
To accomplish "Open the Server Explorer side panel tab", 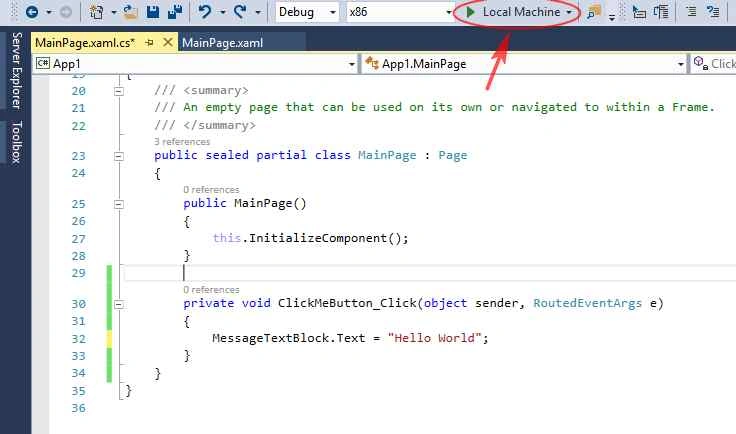I will [16, 70].
